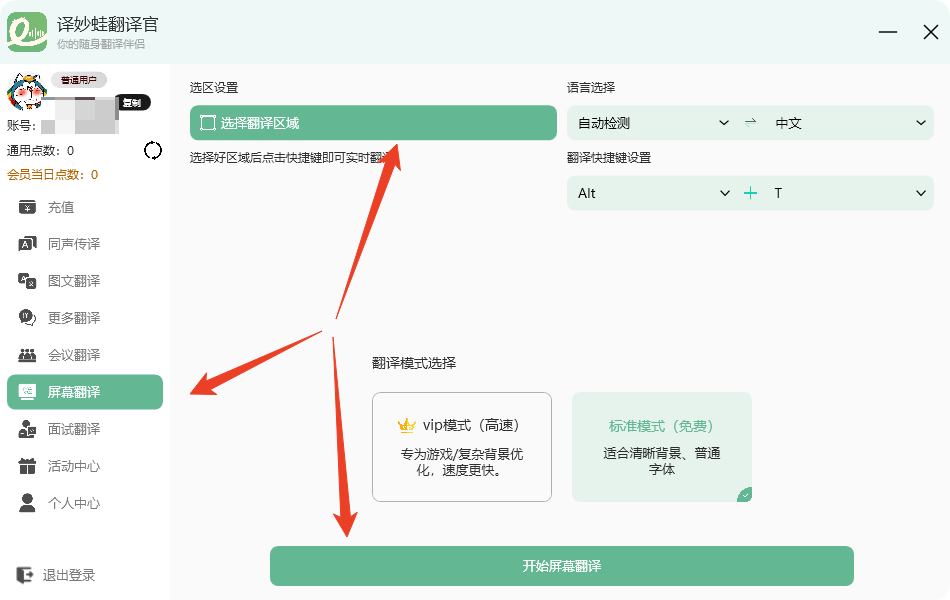
Task: Open the 中文 target language dropdown
Action: [850, 123]
